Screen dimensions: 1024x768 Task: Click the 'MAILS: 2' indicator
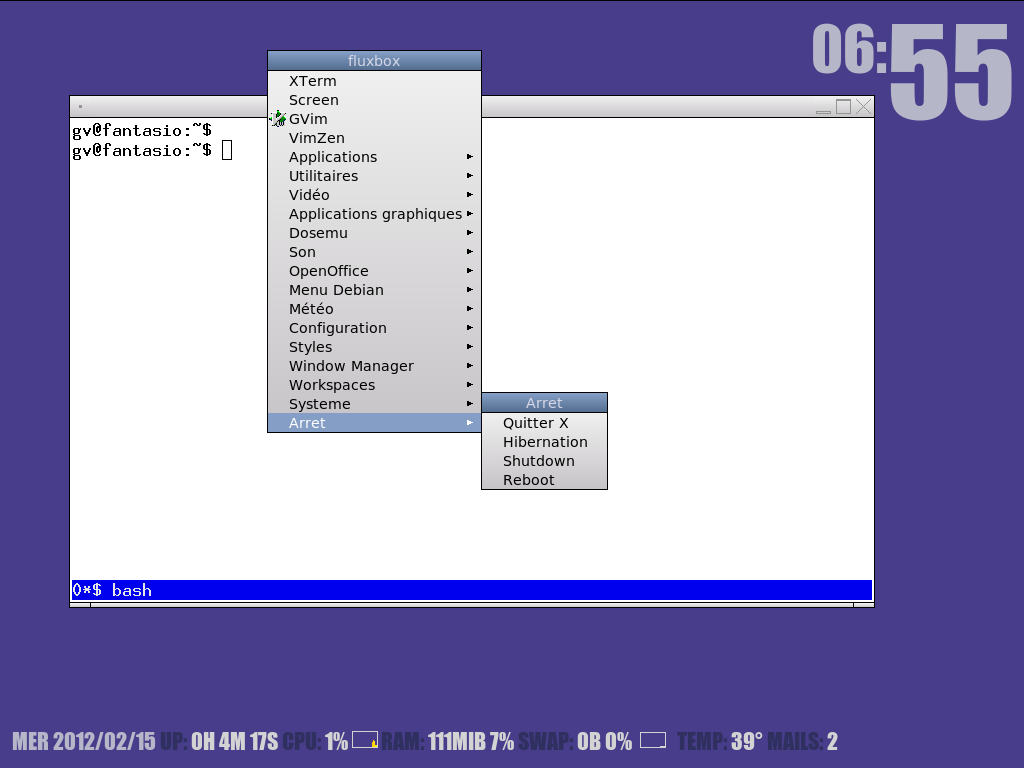point(802,741)
